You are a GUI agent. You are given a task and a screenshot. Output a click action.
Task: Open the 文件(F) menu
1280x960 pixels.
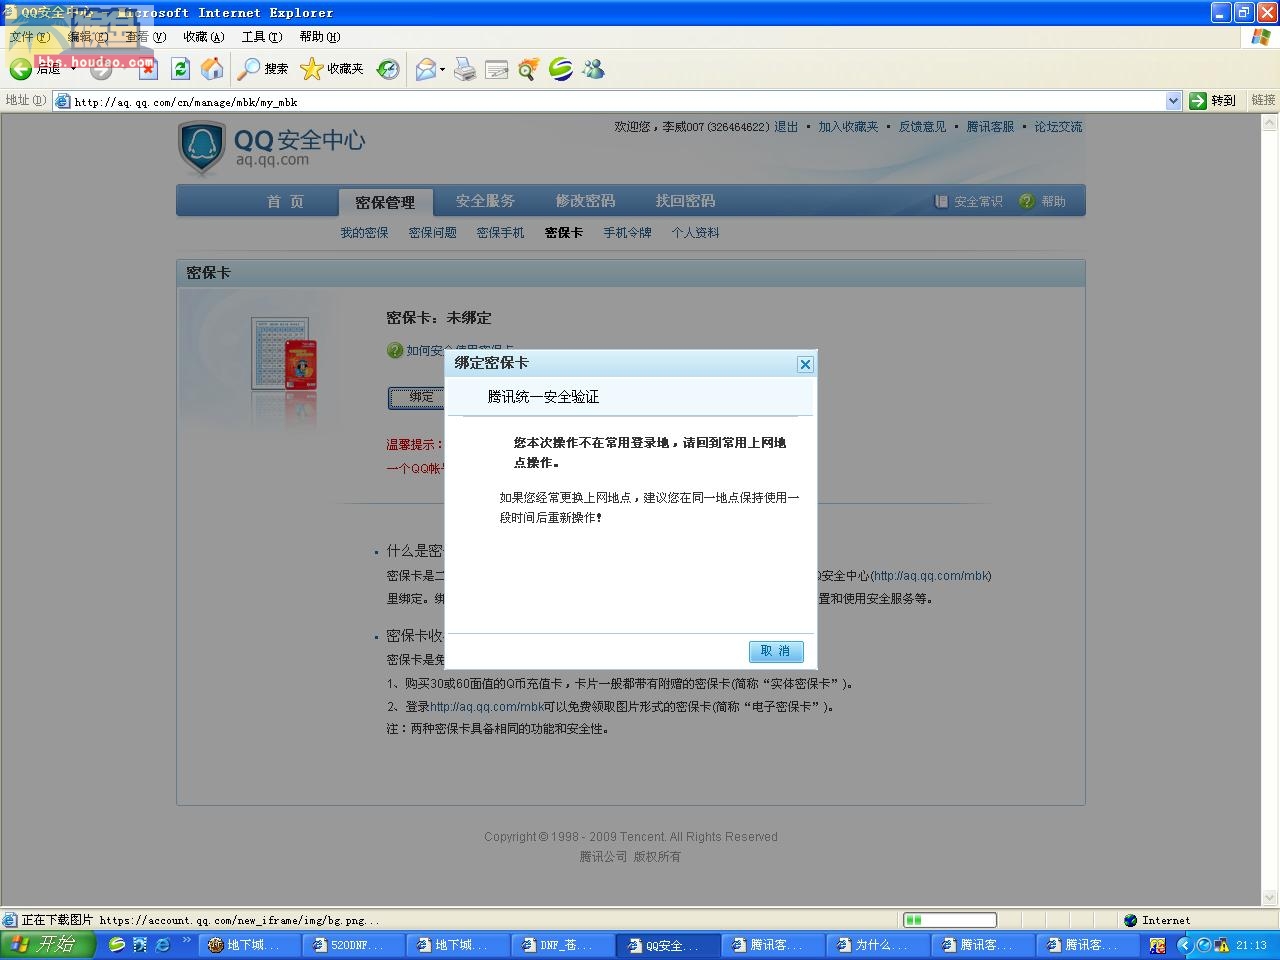point(29,37)
